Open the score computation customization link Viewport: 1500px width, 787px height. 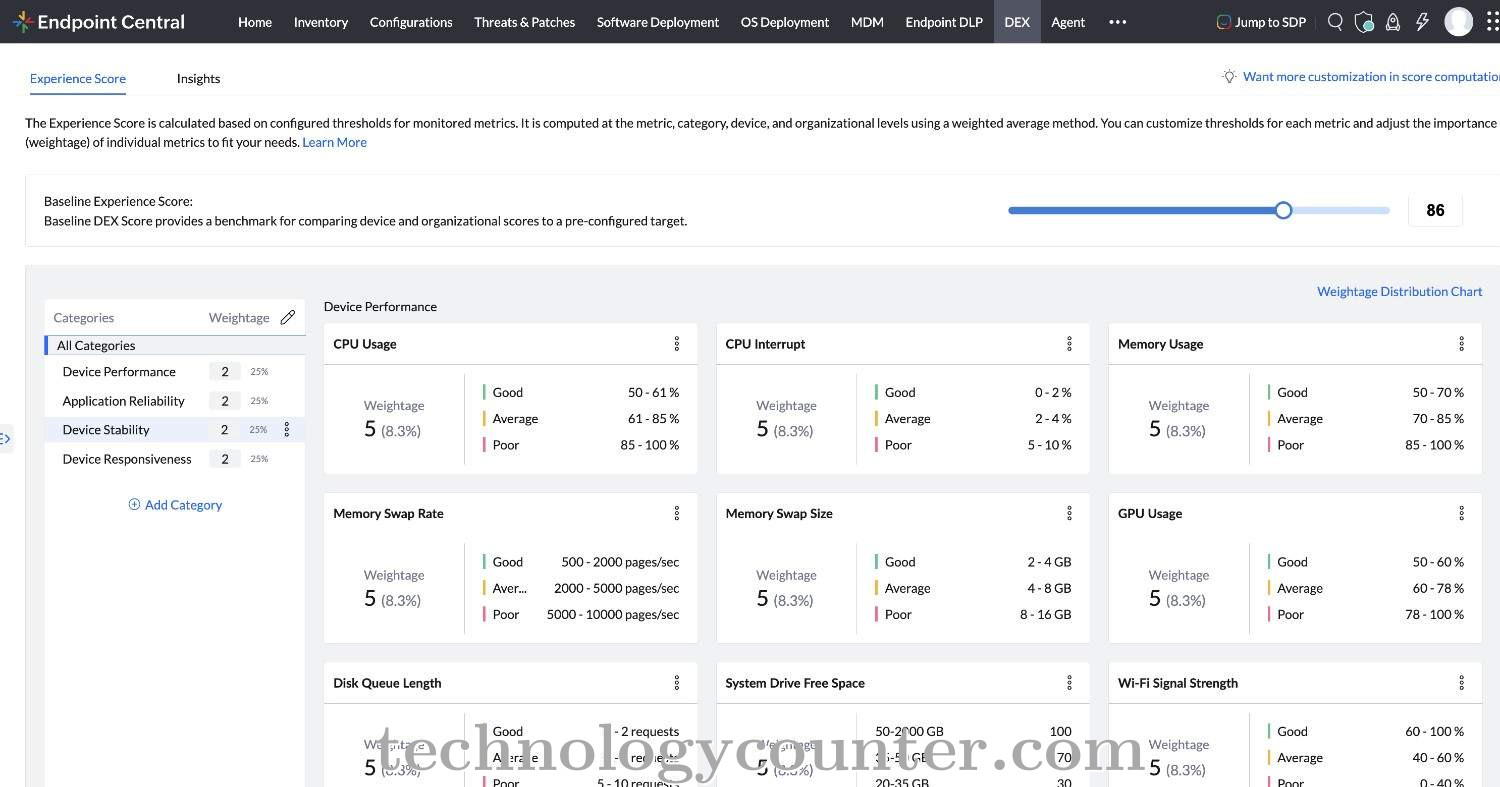tap(1371, 76)
